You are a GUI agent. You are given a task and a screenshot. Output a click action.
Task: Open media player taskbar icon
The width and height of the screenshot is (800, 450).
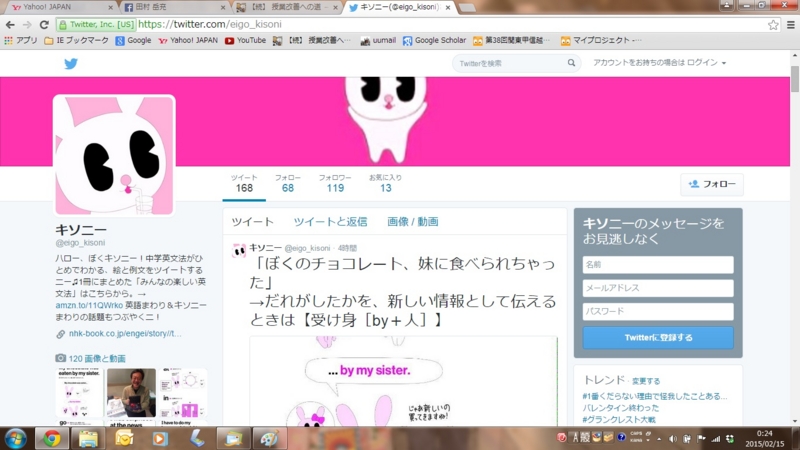(160, 439)
